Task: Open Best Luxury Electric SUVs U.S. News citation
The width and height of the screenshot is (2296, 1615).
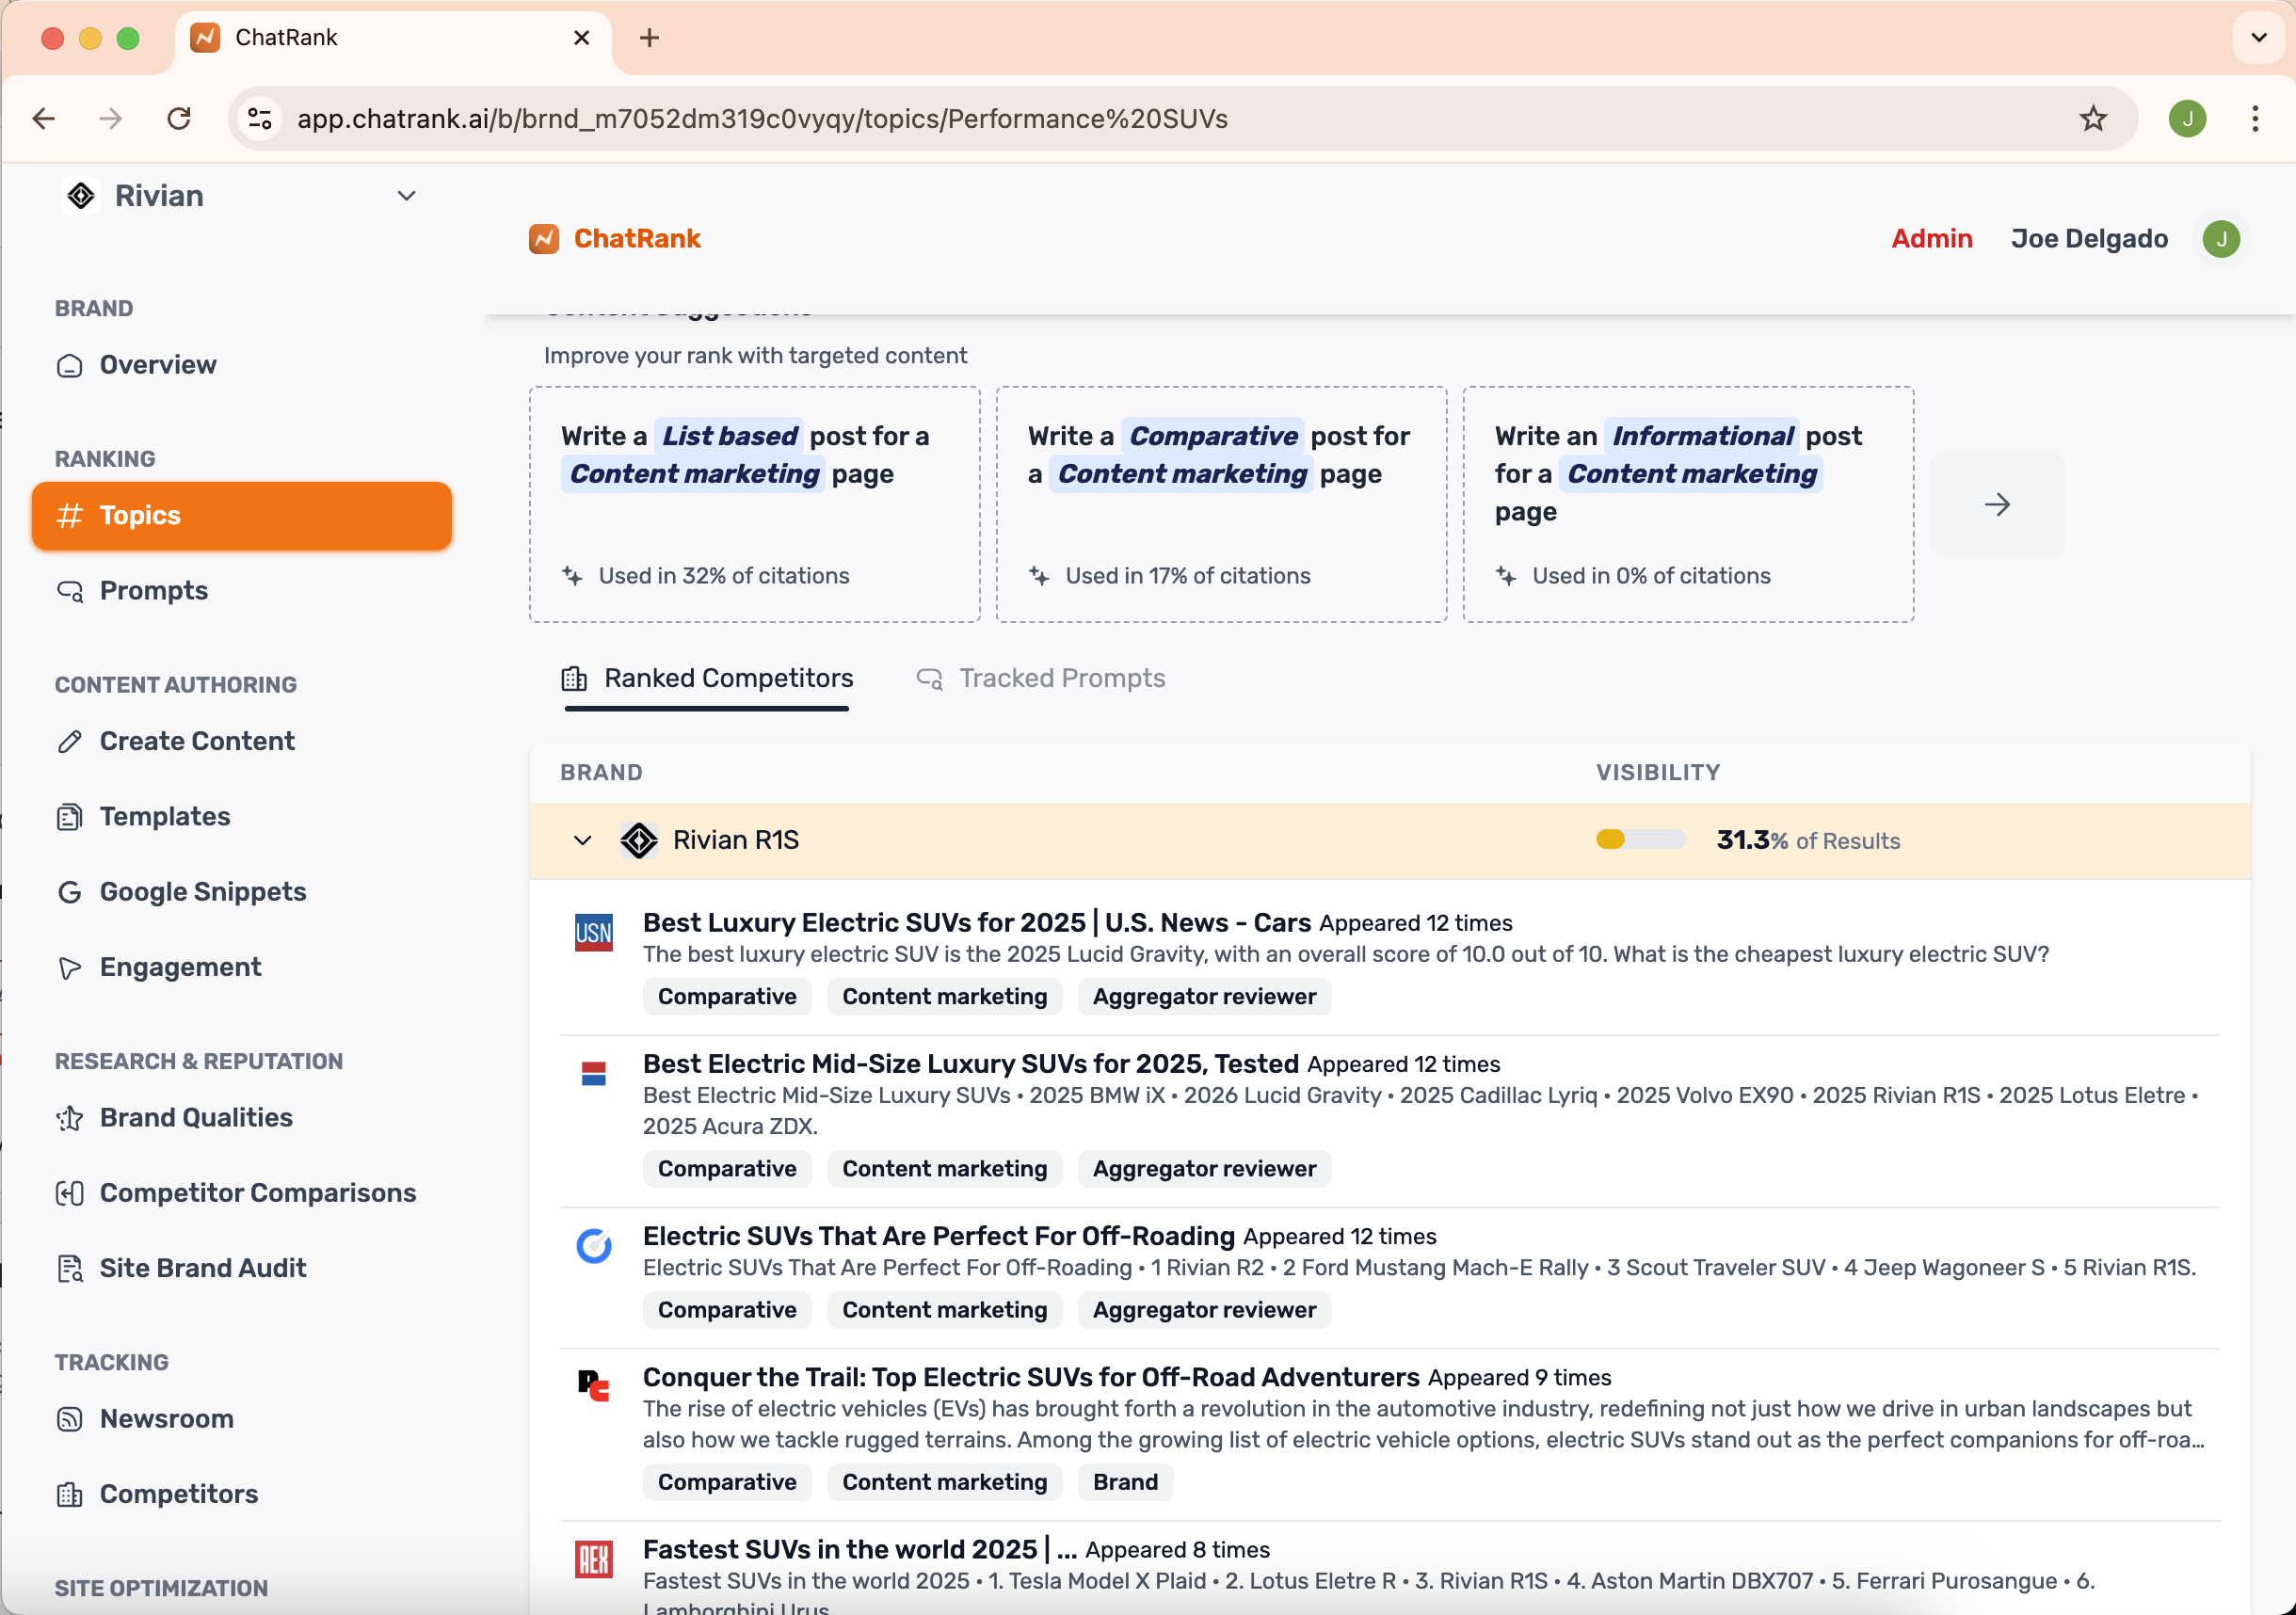Action: (976, 923)
